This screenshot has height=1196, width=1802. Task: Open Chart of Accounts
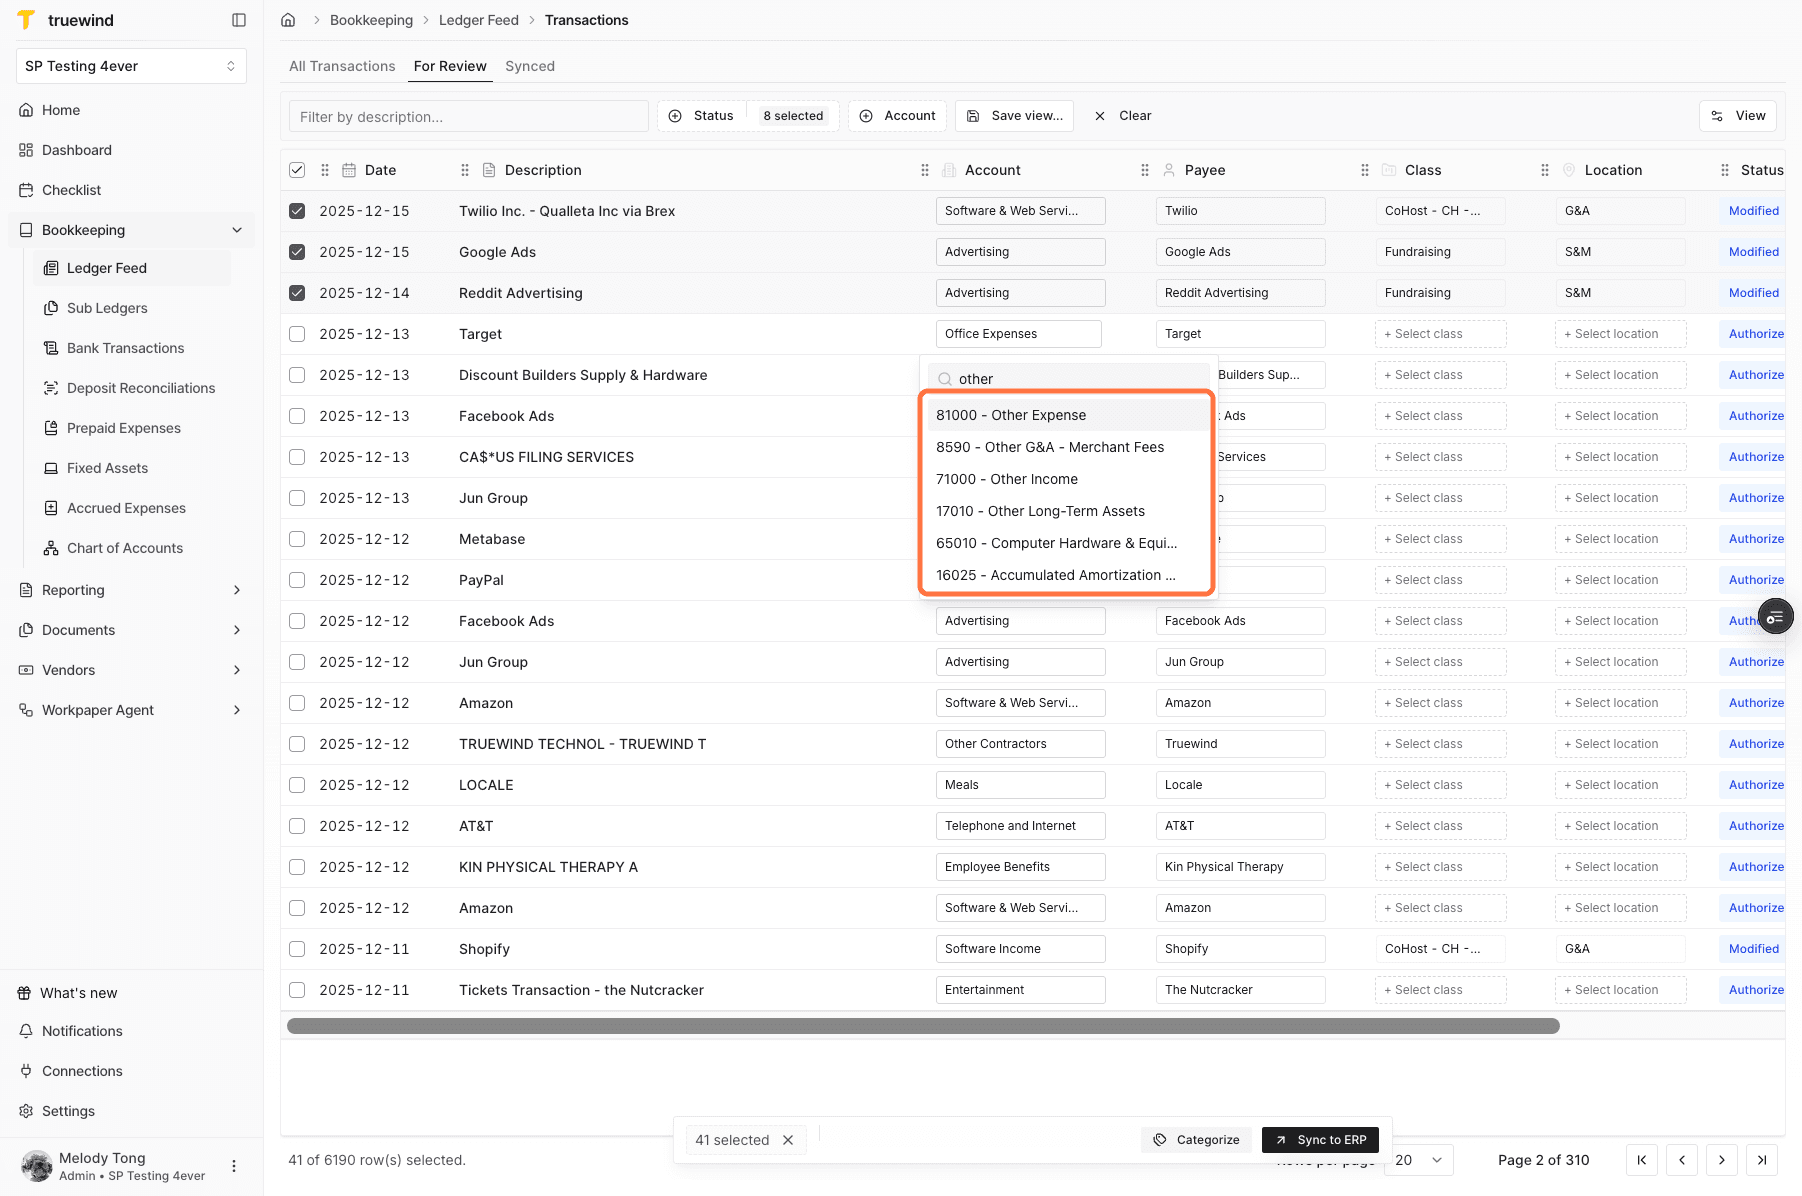pos(125,548)
